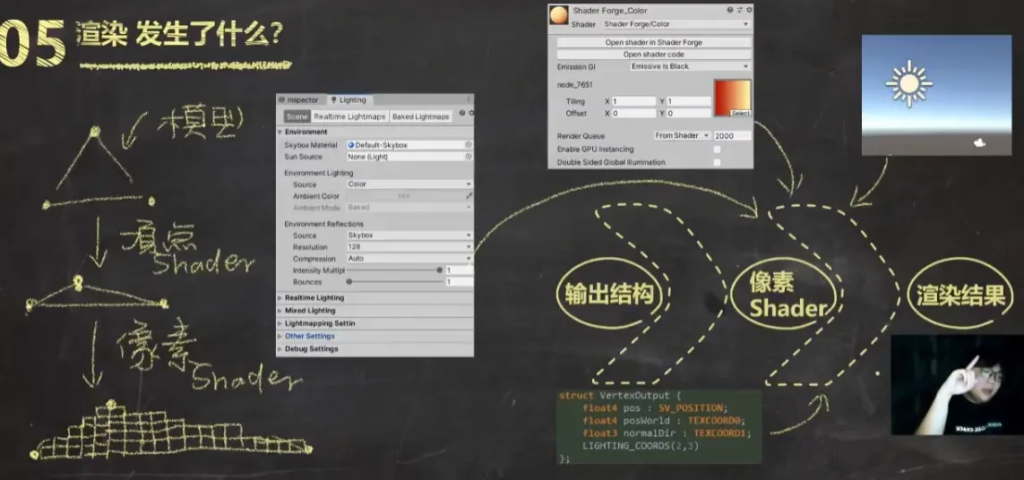
Task: Expand the Realtime Lighting section
Action: pyautogui.click(x=314, y=298)
